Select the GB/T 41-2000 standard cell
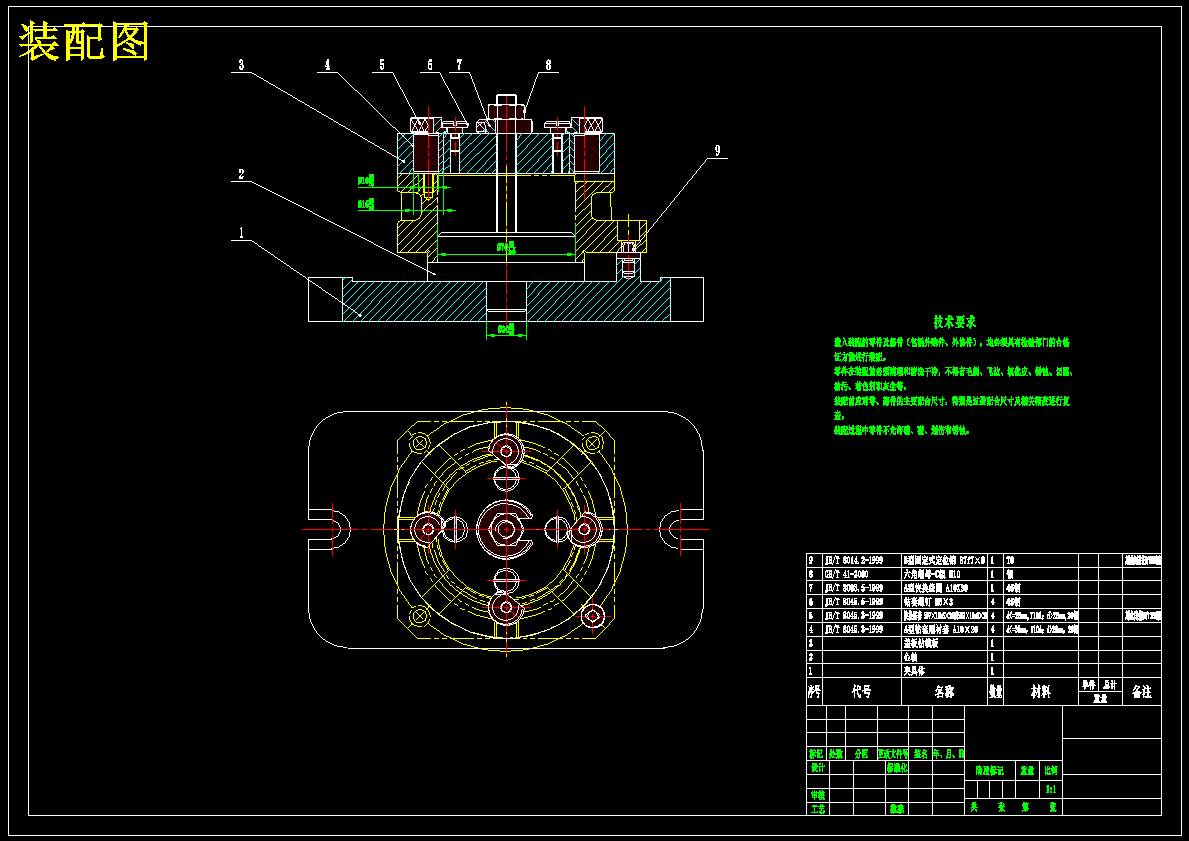1189x841 pixels. coord(861,574)
